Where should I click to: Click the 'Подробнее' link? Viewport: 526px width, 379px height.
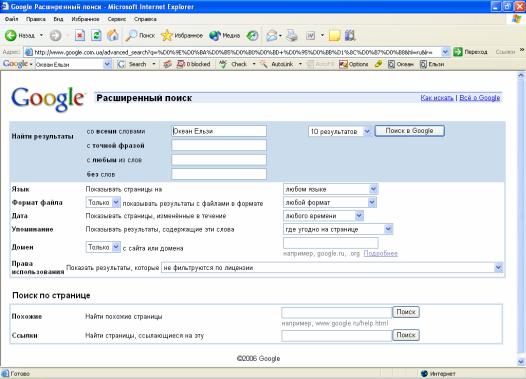pyautogui.click(x=381, y=254)
